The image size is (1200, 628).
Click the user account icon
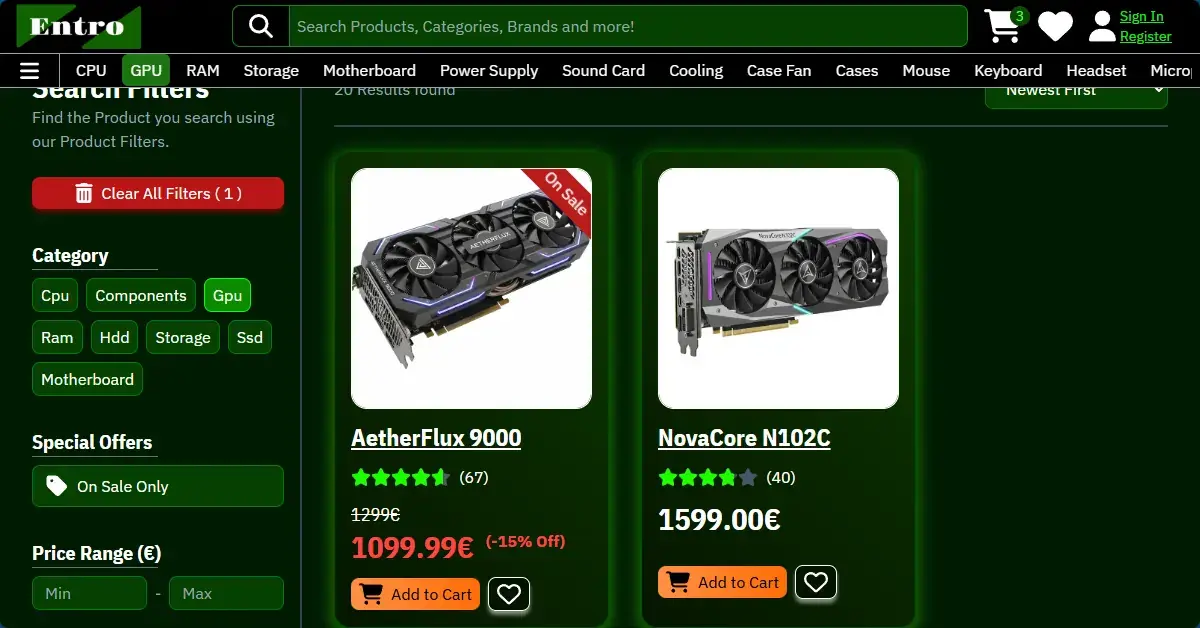click(1102, 26)
